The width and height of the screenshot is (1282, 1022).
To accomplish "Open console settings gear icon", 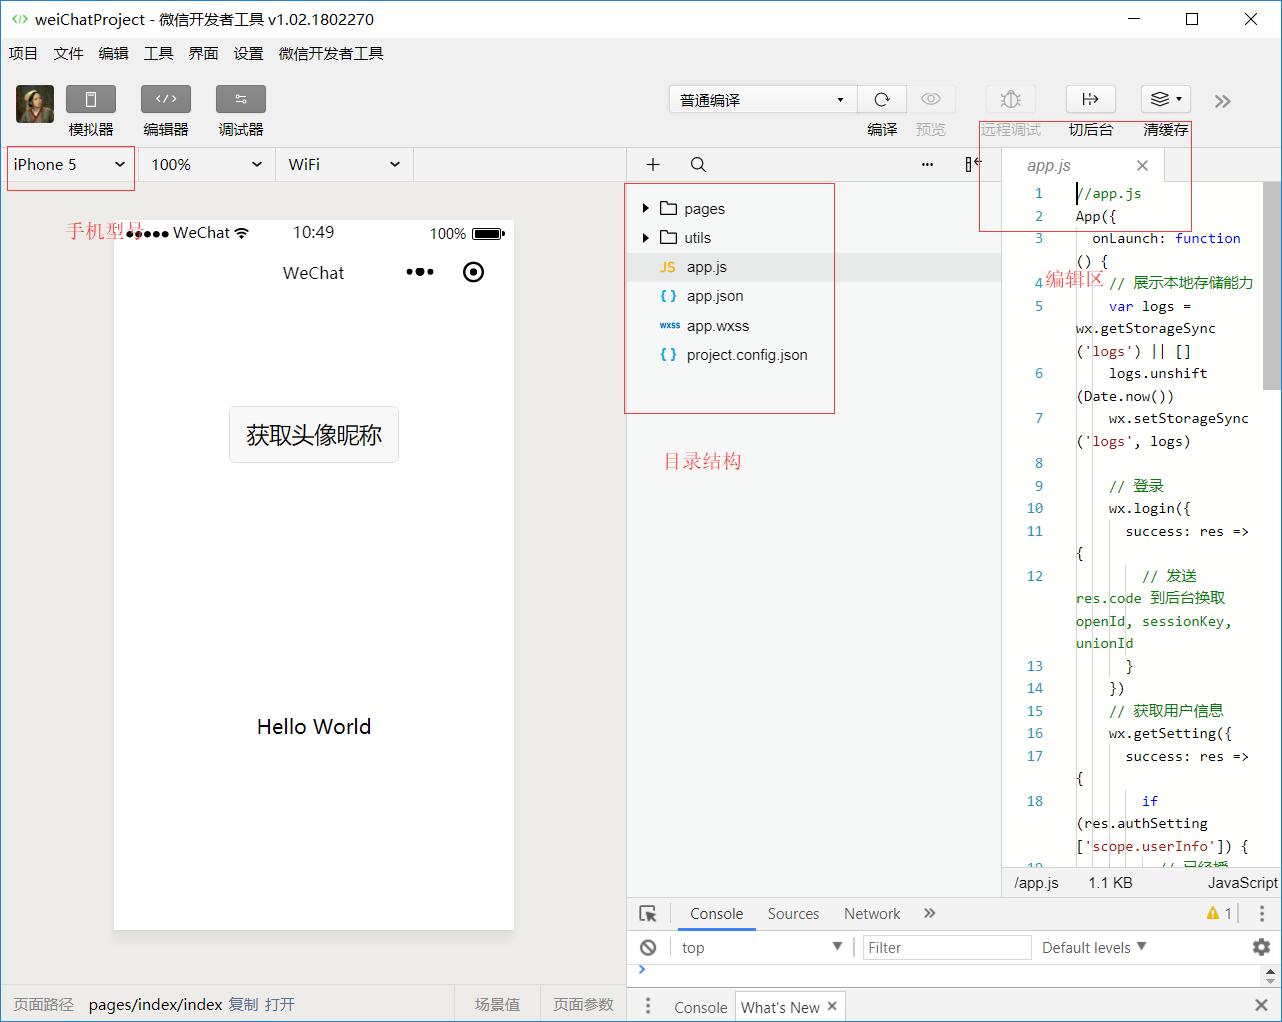I will tap(1261, 947).
